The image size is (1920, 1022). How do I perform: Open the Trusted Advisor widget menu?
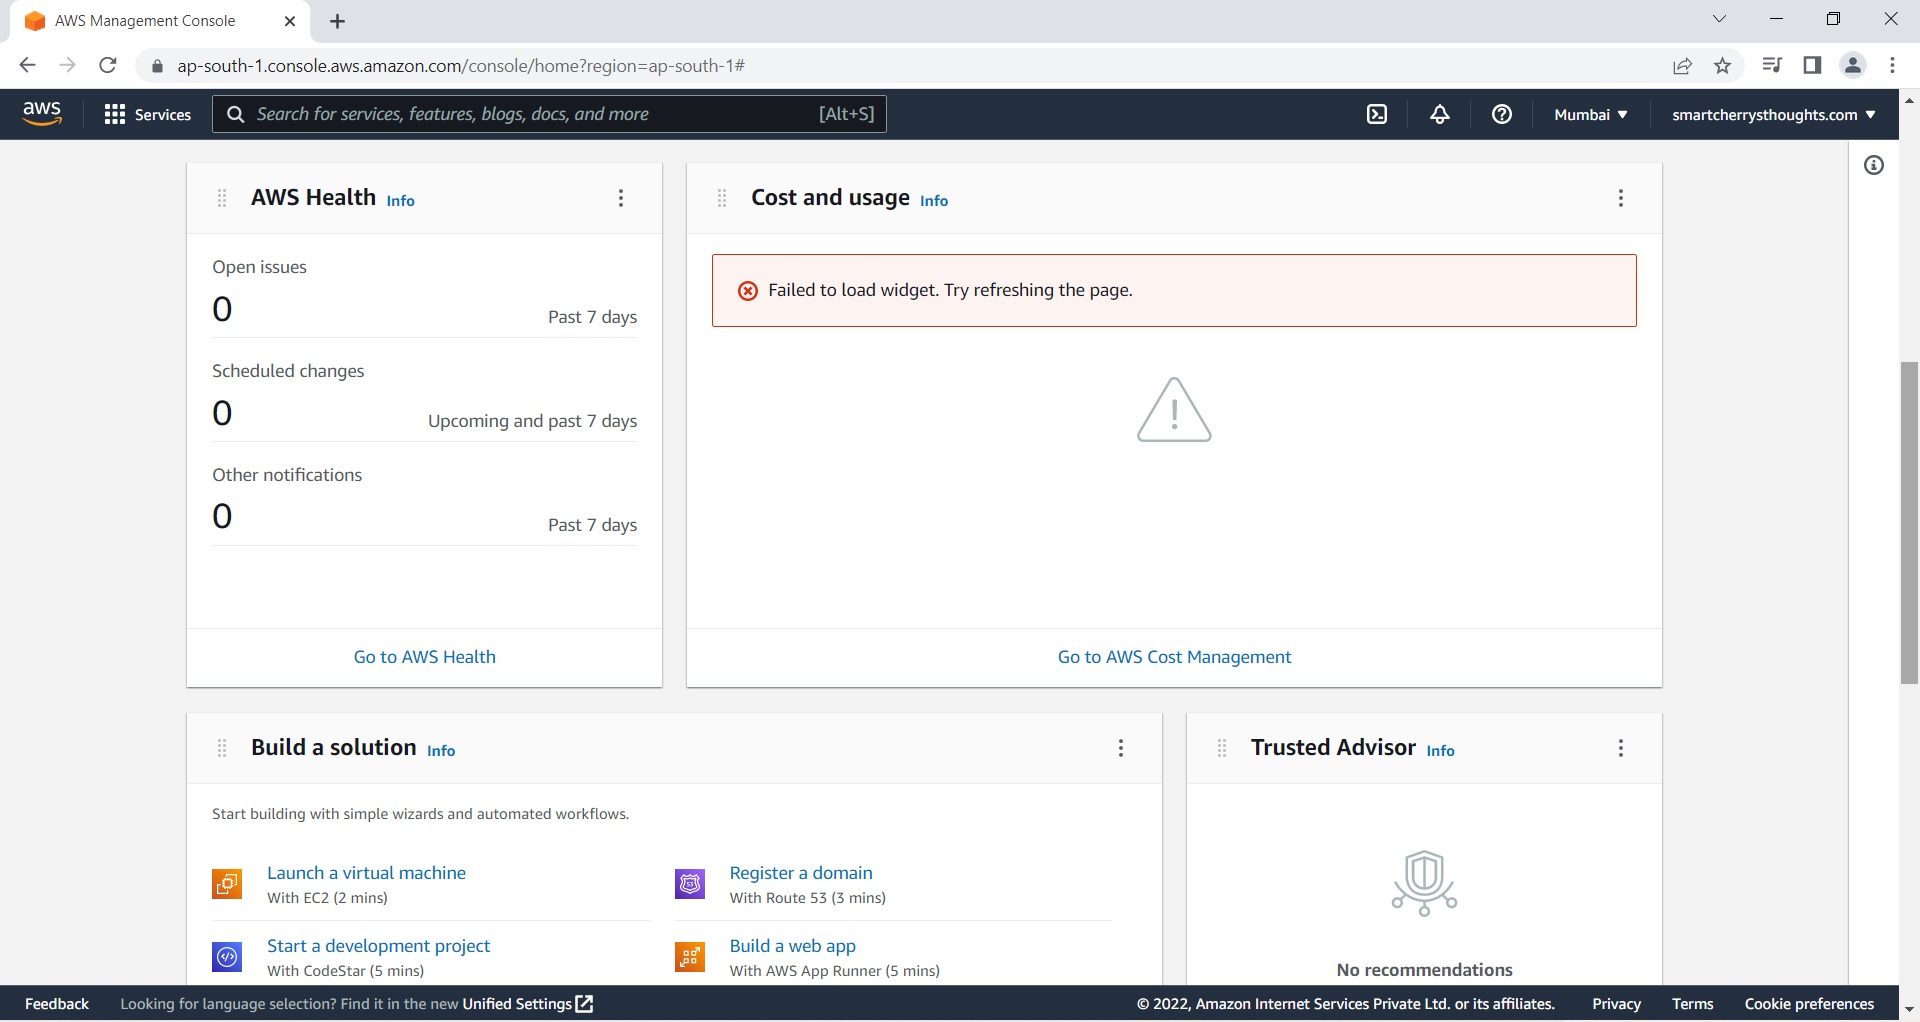click(x=1620, y=747)
